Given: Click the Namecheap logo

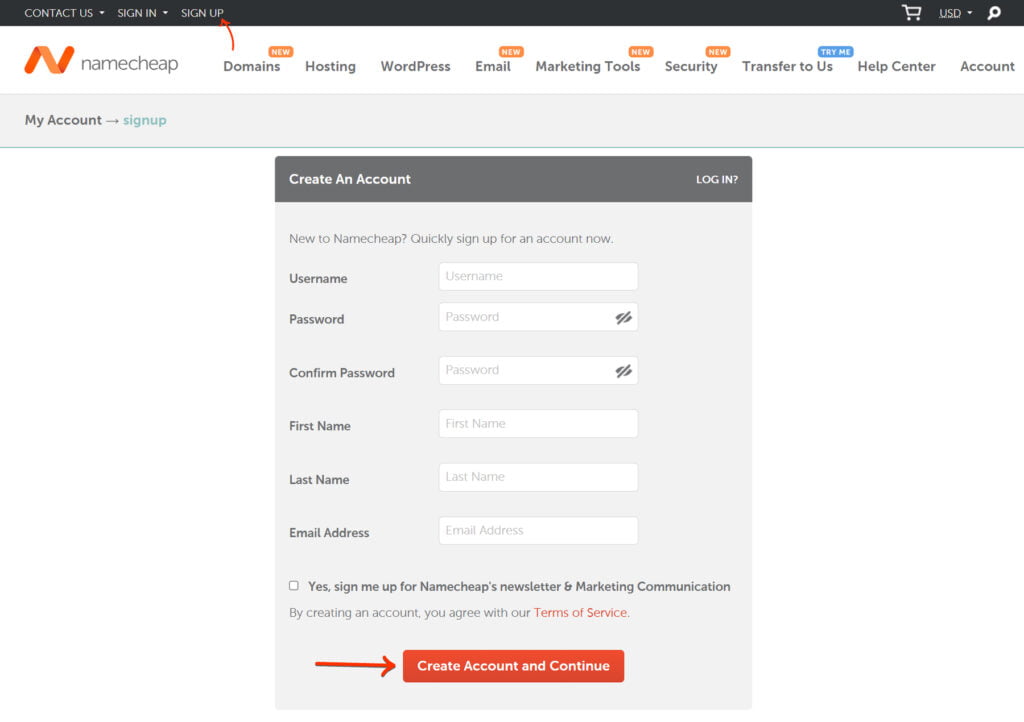Looking at the screenshot, I should (101, 62).
